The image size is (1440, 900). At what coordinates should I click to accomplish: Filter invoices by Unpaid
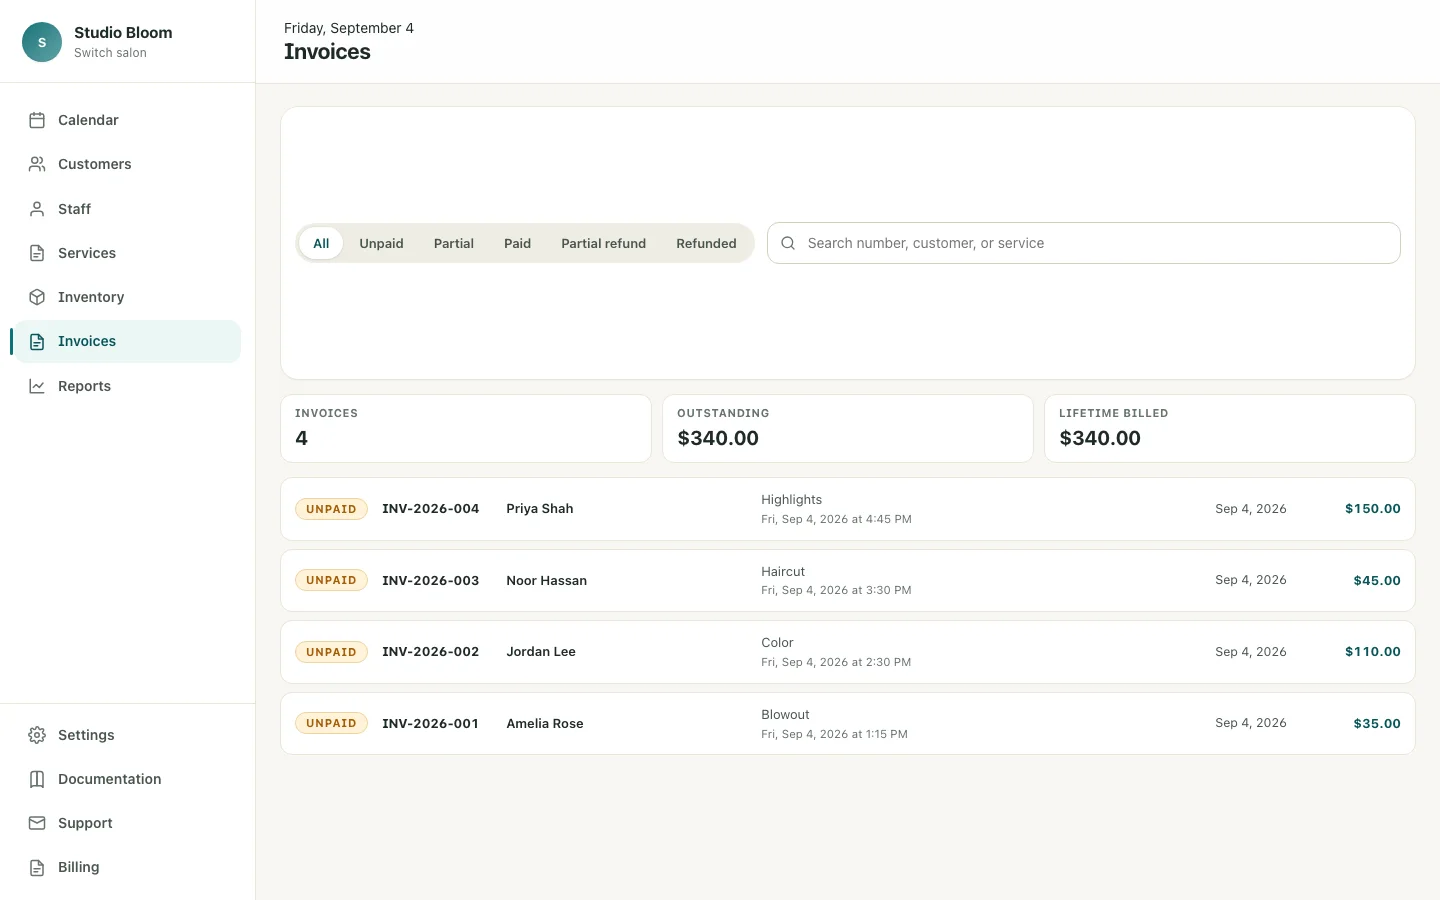382,243
